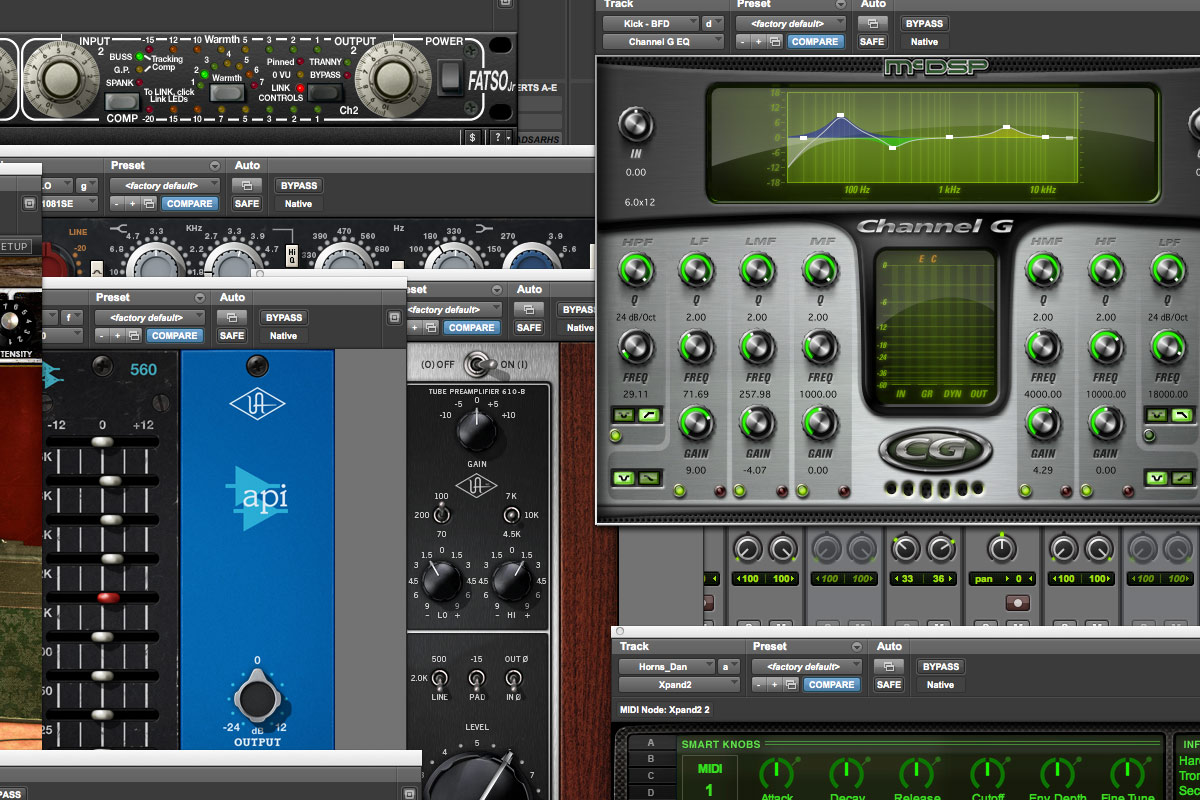Select the DYN meter label in Channel G

[x=952, y=394]
